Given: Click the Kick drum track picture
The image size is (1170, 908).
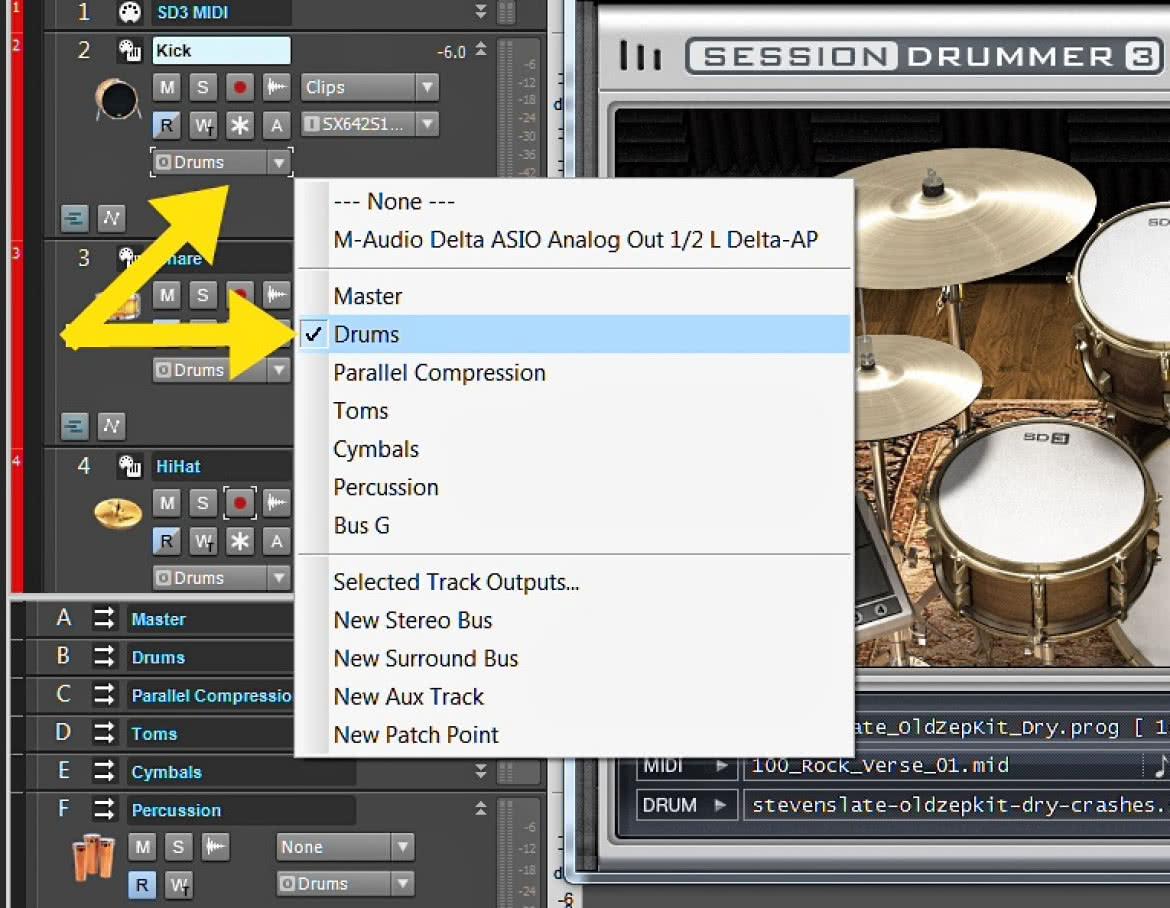Looking at the screenshot, I should tap(118, 100).
